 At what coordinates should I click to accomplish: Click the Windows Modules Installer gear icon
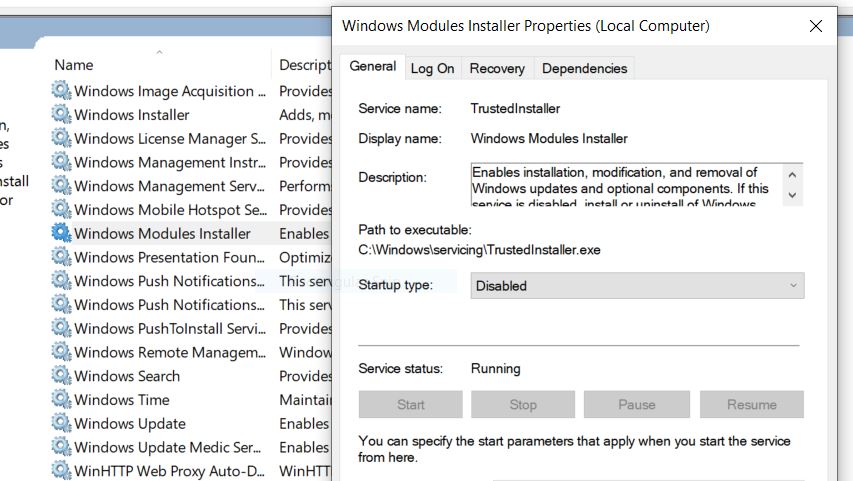pos(62,233)
